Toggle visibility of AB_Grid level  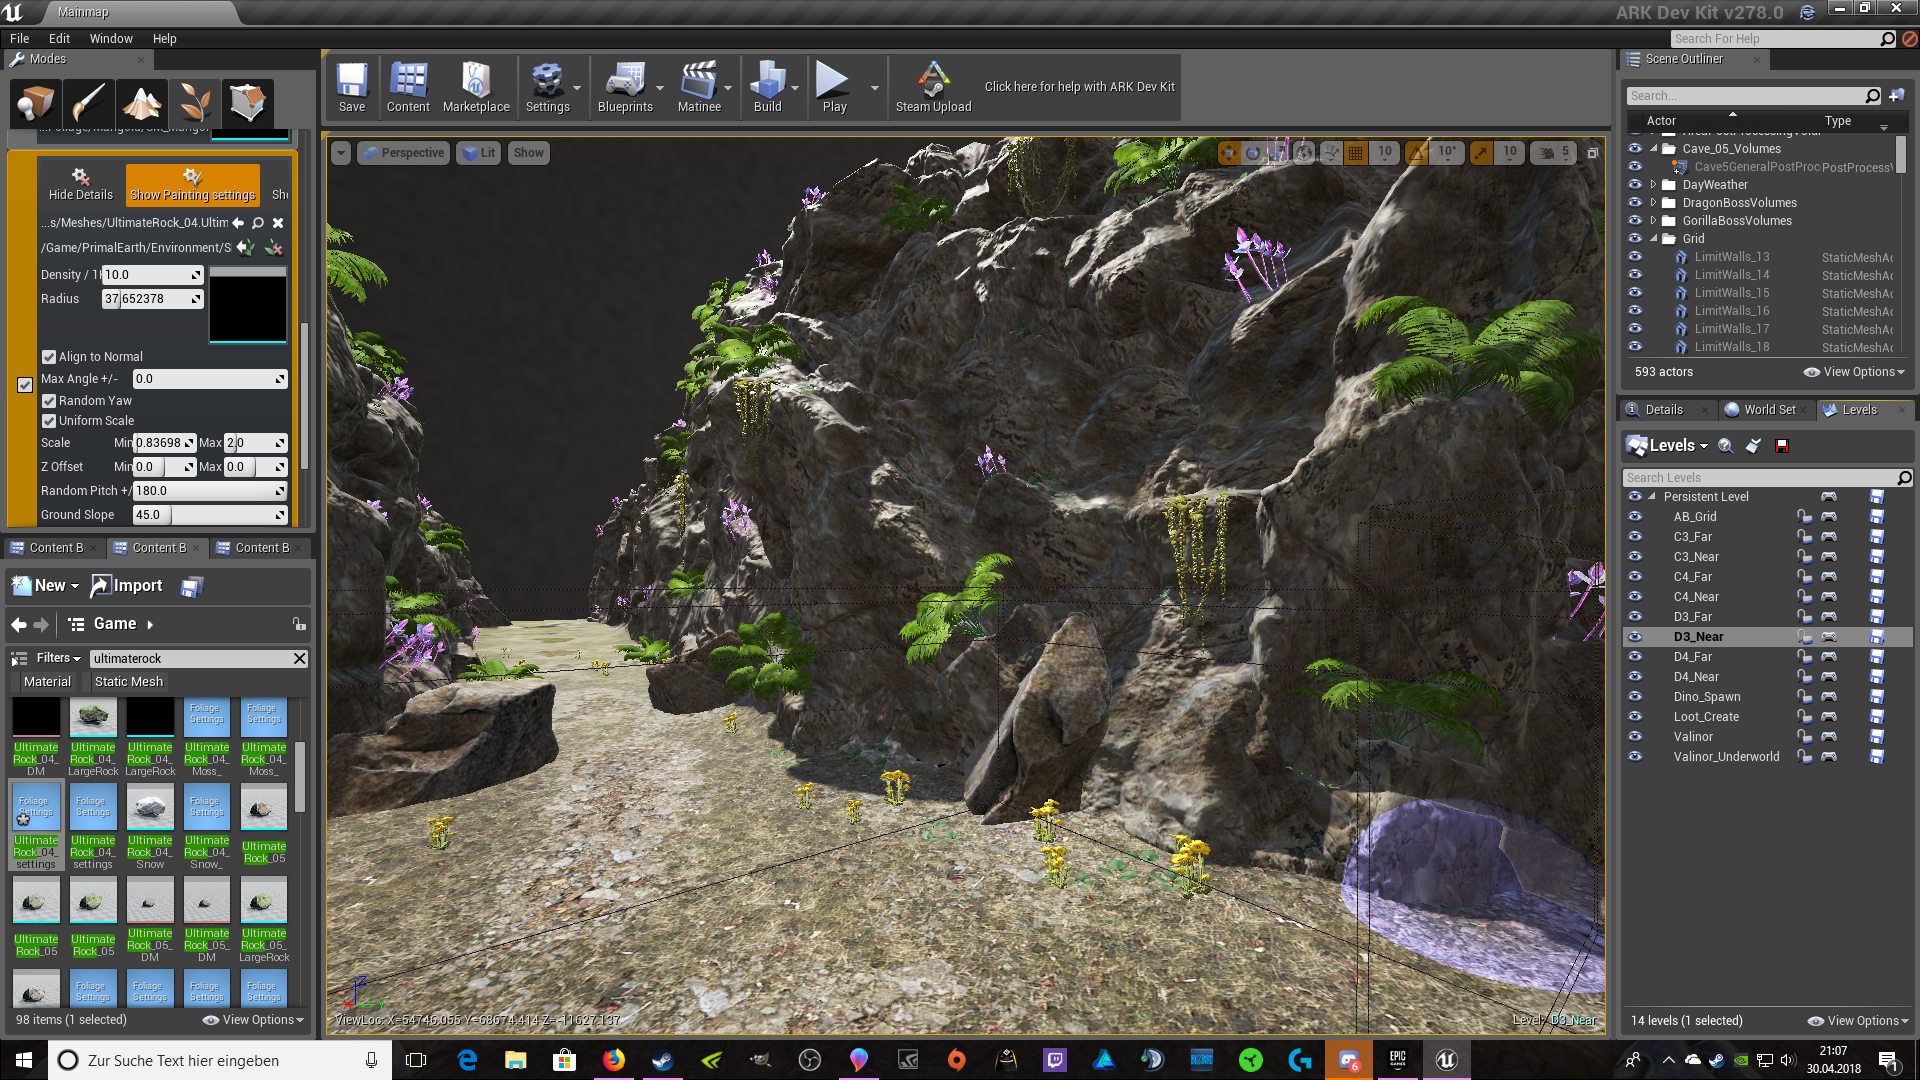point(1635,517)
